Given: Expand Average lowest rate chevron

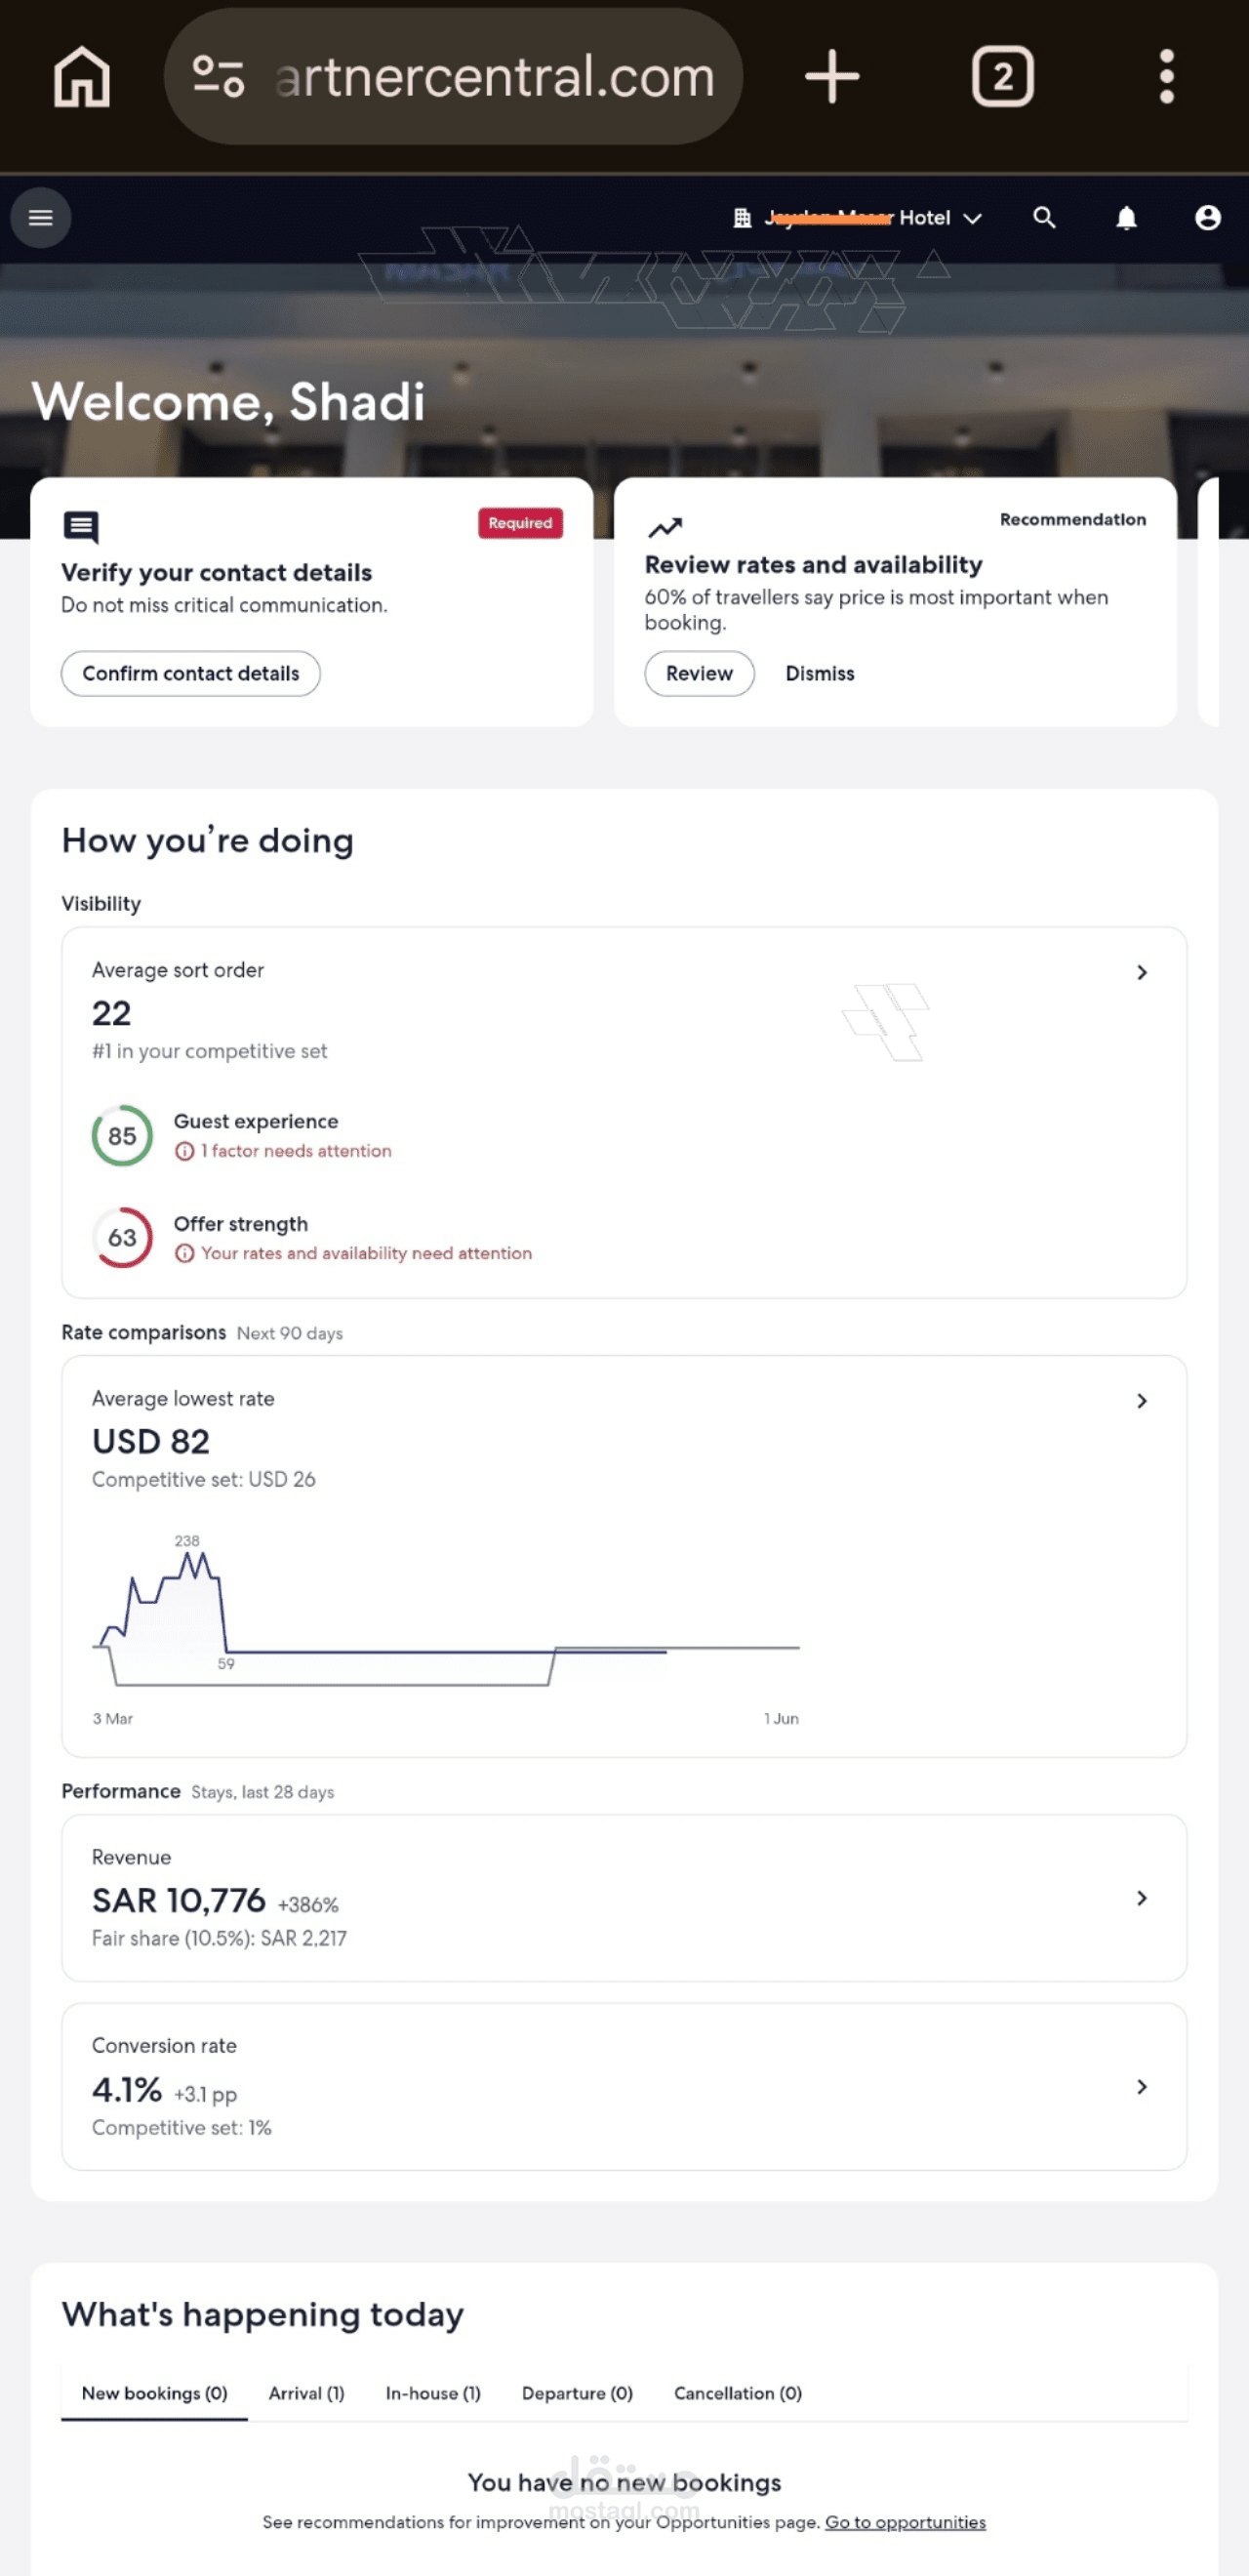Looking at the screenshot, I should (1141, 1400).
